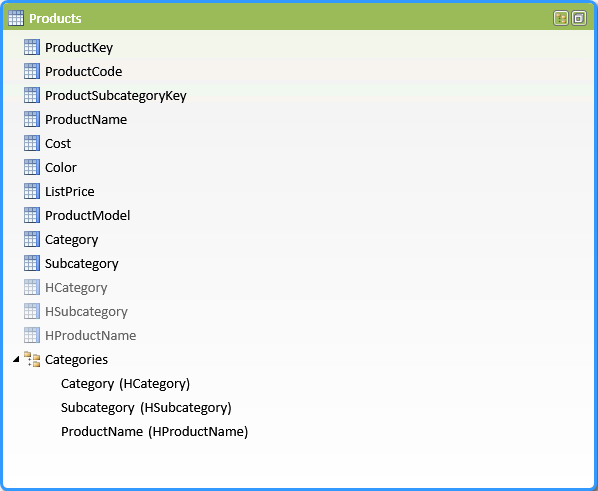Click the column icon beside Color
The height and width of the screenshot is (491, 598).
[x=32, y=167]
